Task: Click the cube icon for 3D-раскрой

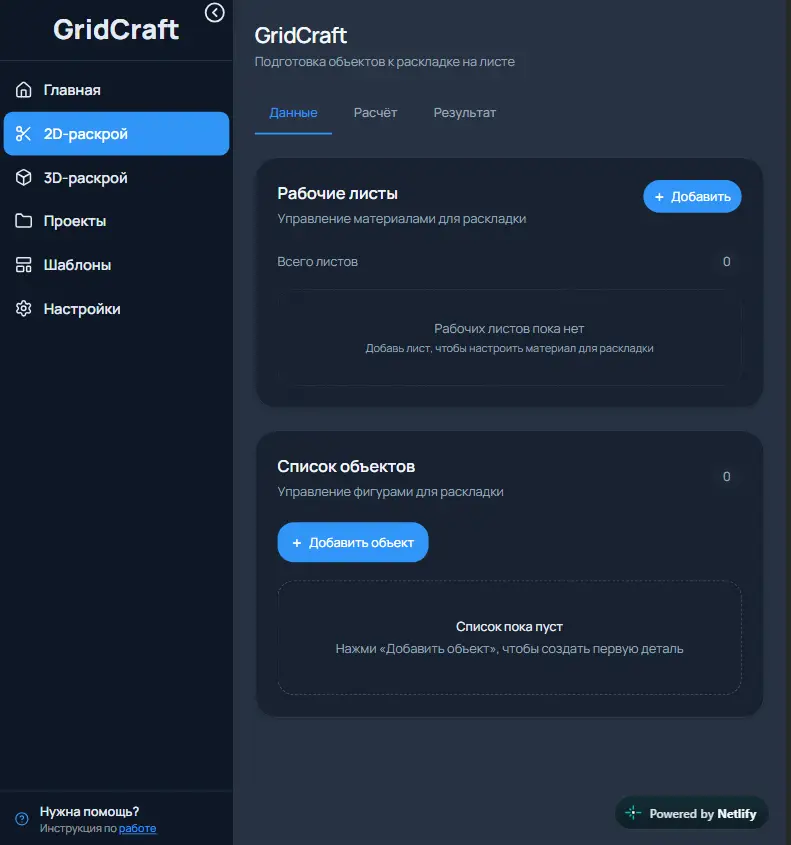Action: (x=23, y=177)
